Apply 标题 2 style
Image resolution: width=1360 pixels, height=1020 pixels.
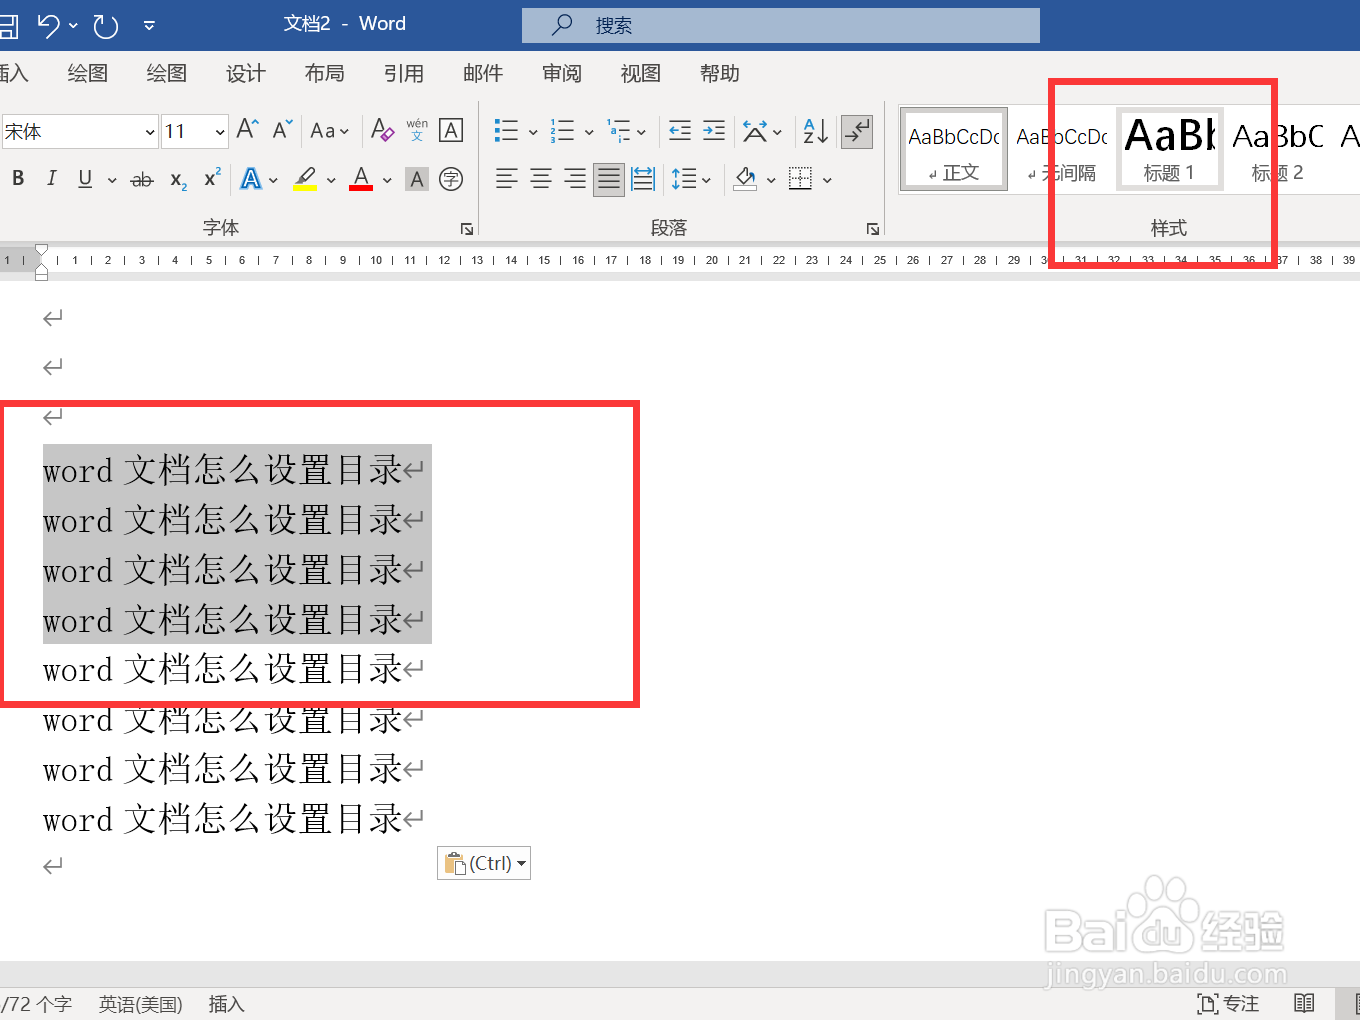(1278, 150)
